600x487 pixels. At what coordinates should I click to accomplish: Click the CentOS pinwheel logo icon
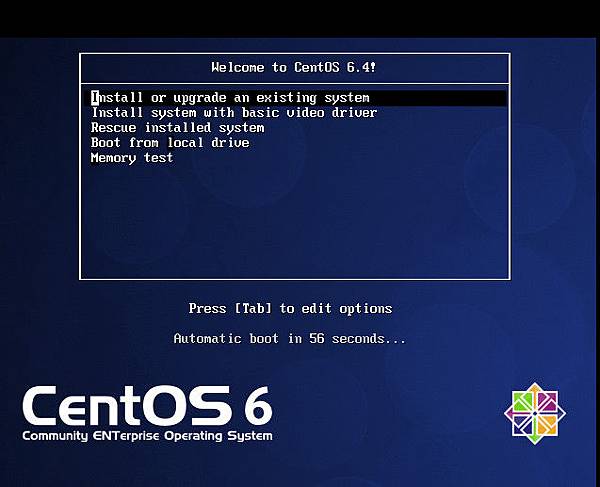tap(535, 414)
